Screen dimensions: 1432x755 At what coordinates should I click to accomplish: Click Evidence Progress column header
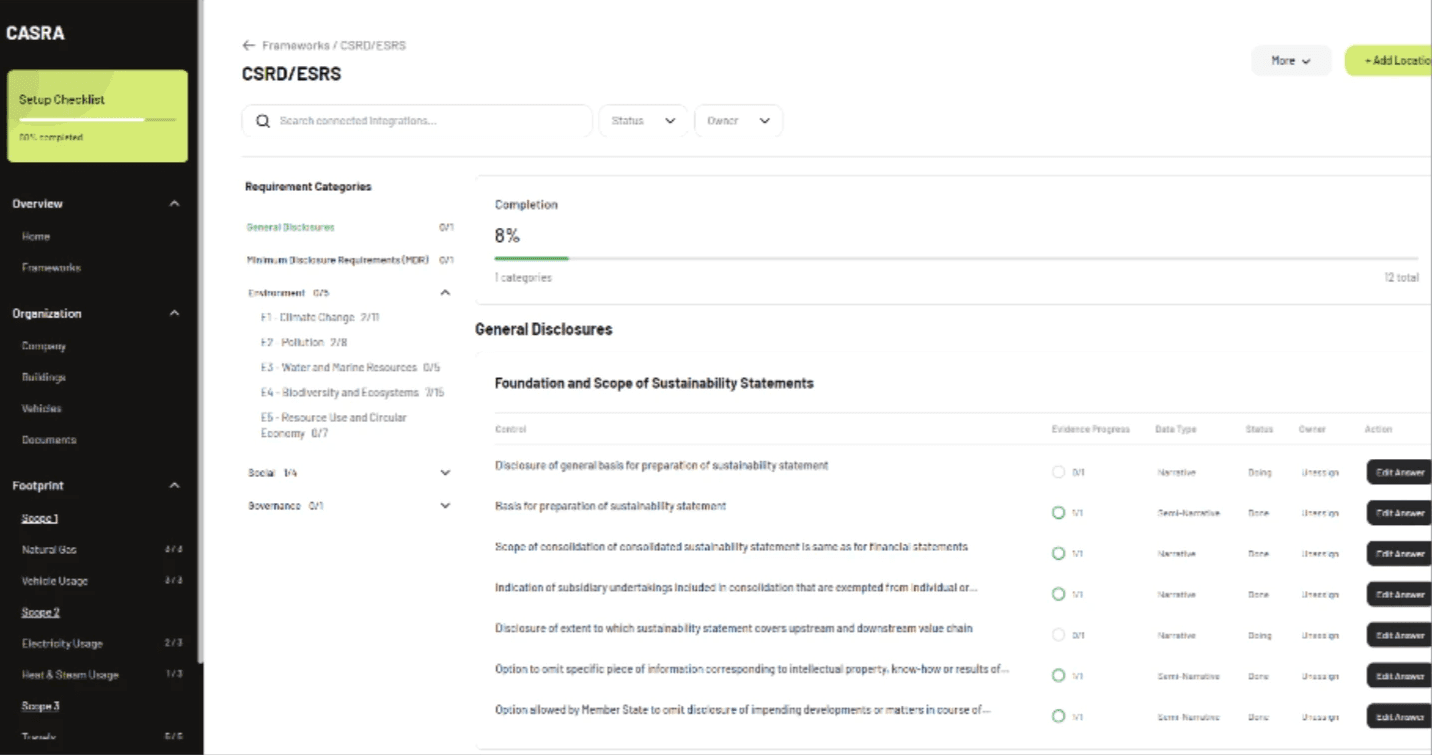[1090, 429]
